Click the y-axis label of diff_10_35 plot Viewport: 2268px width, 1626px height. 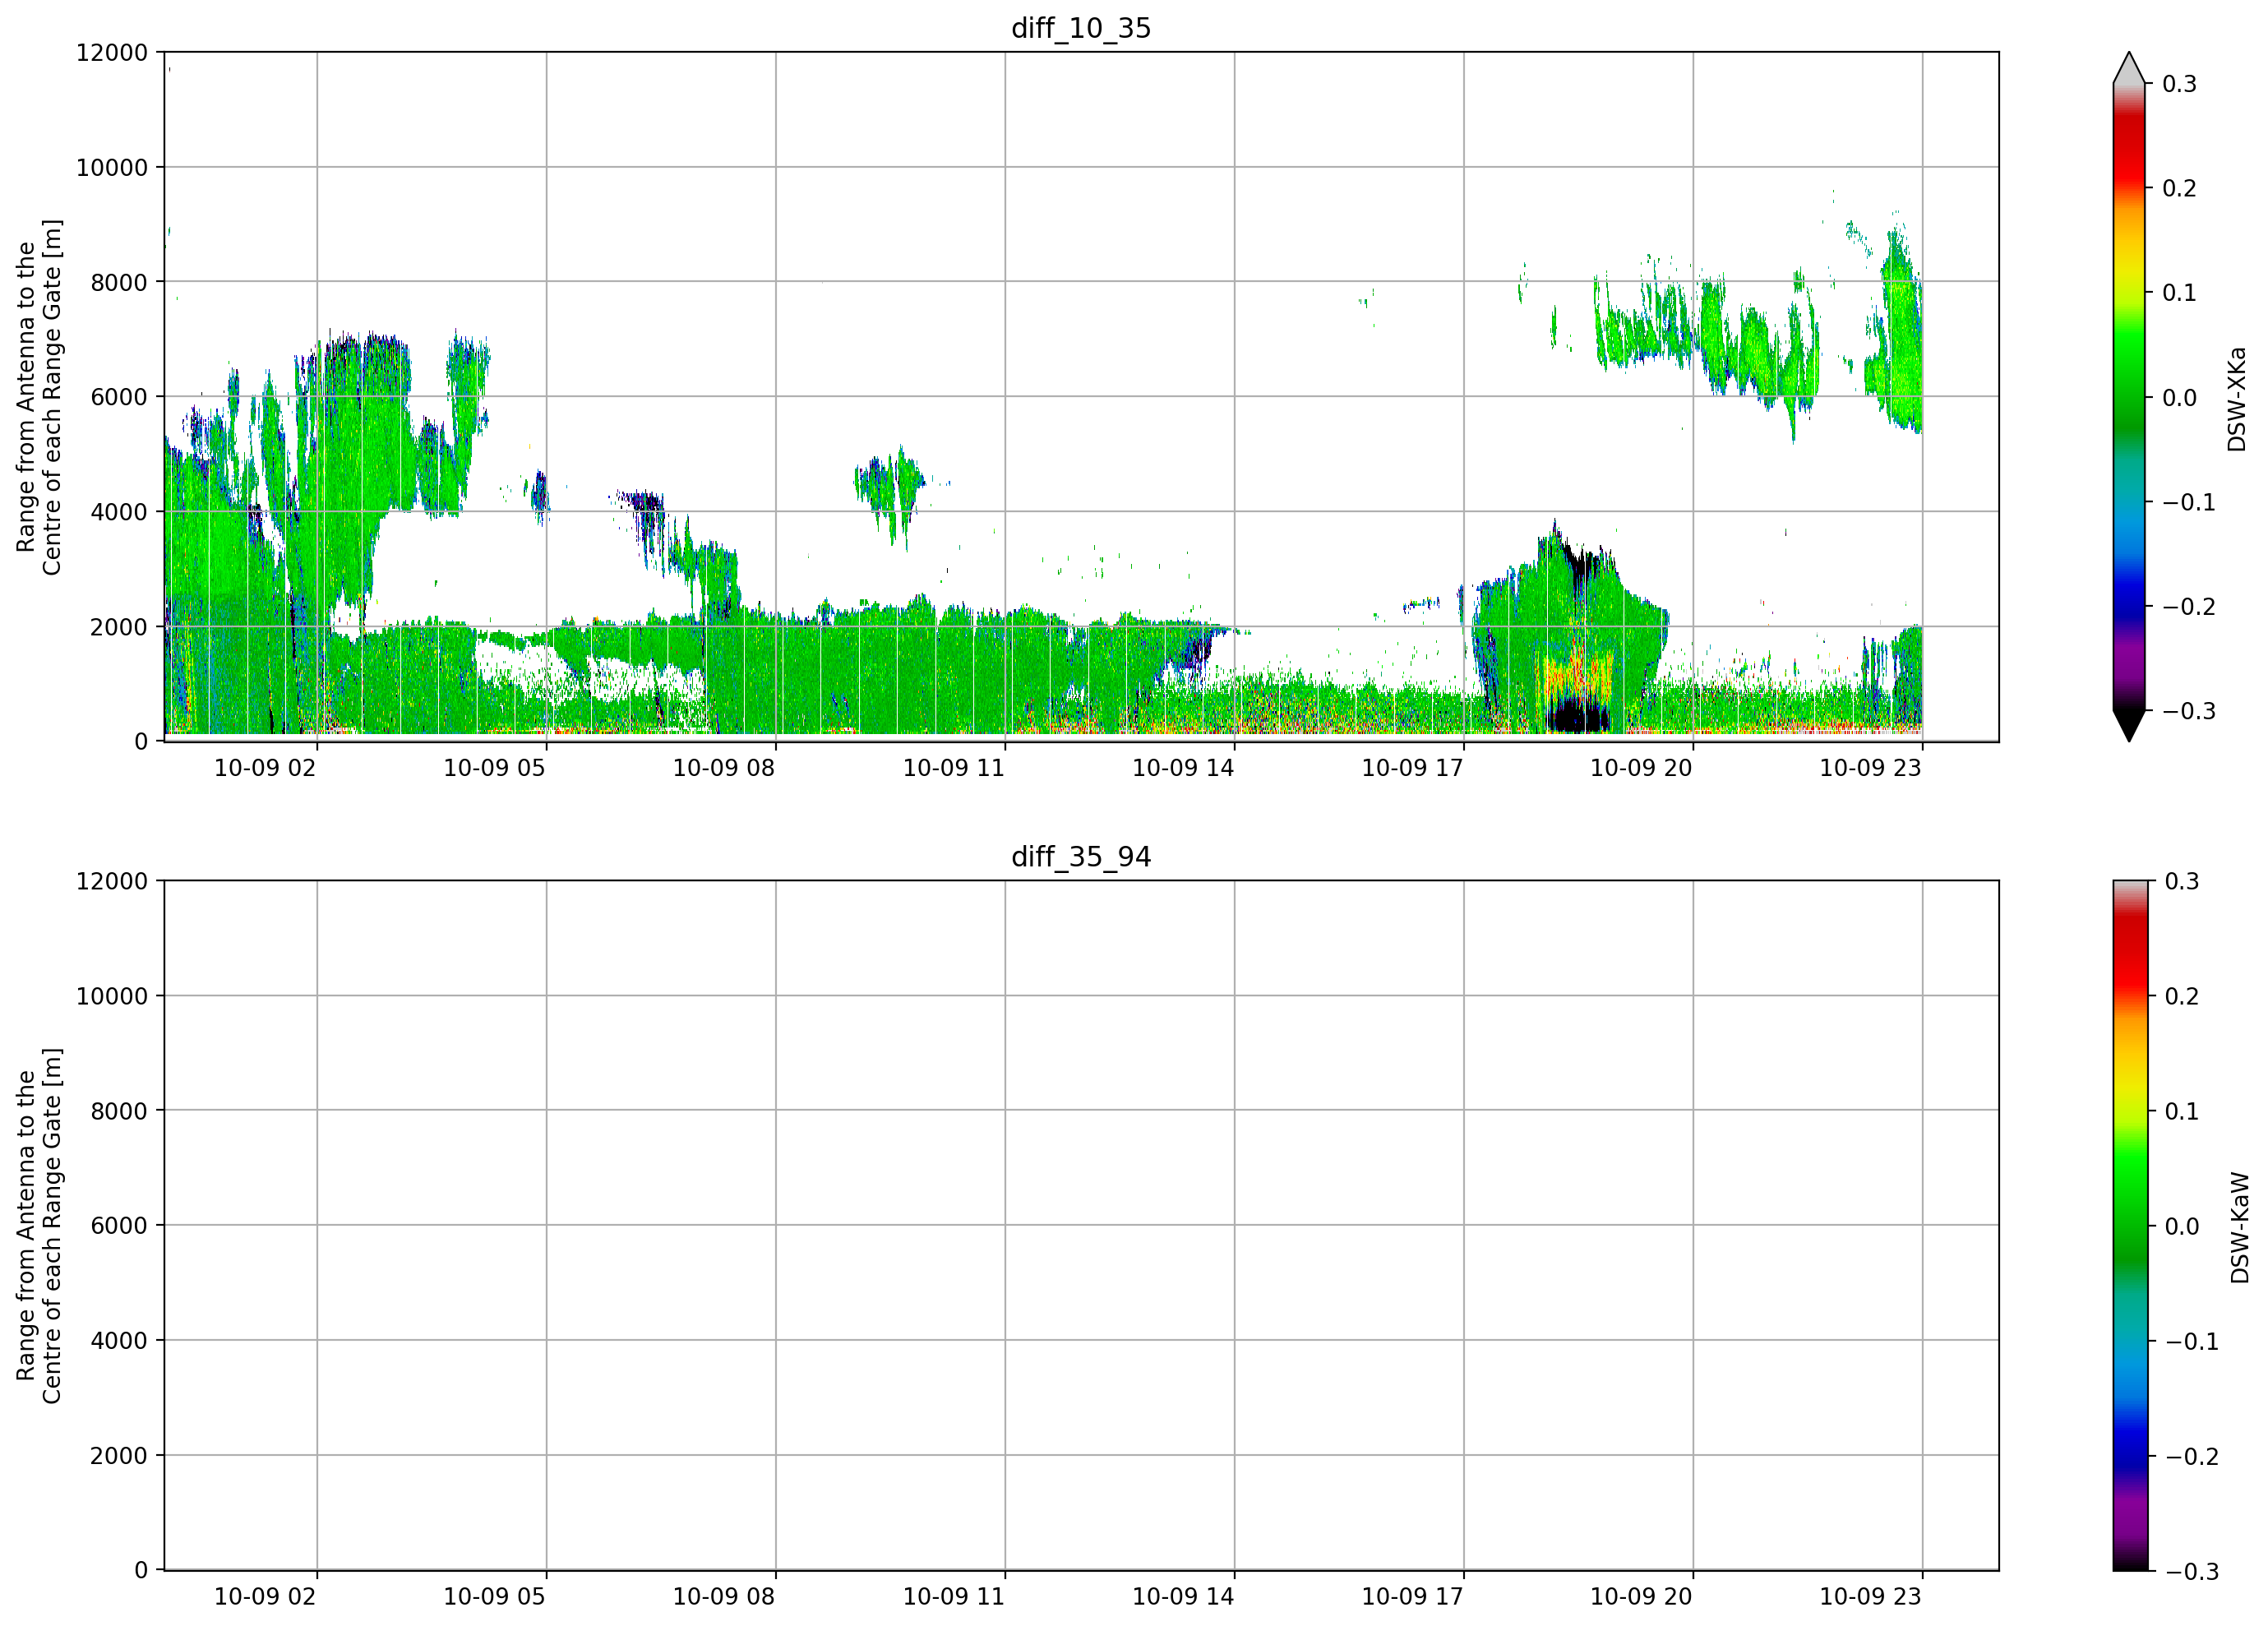coord(39,397)
